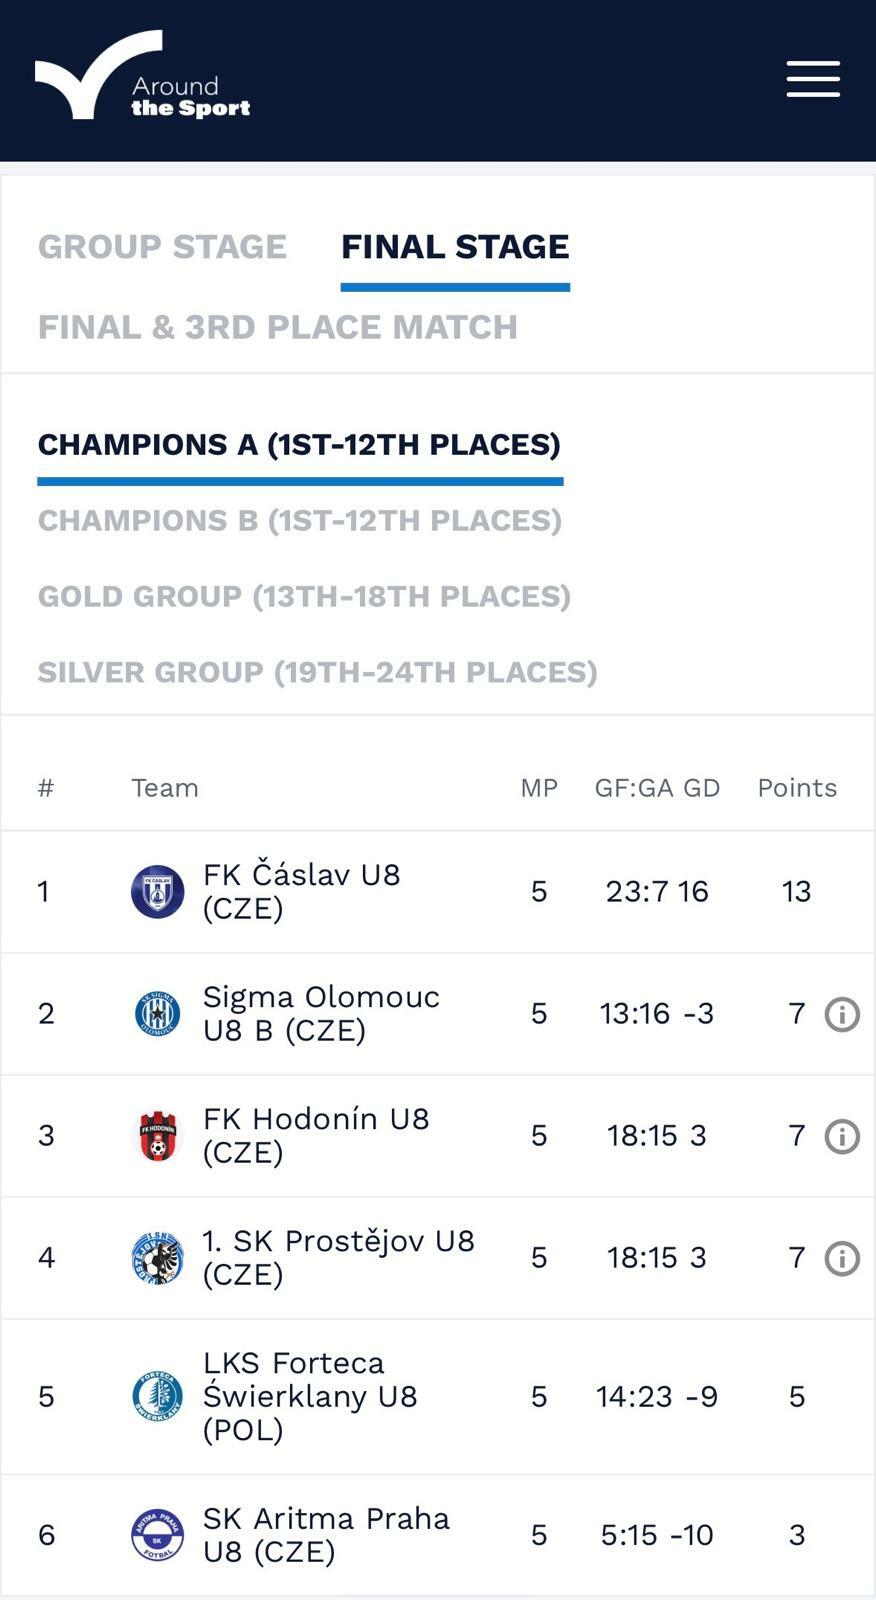
Task: Open SK Aritma Praha U8 team name
Action: [326, 1535]
